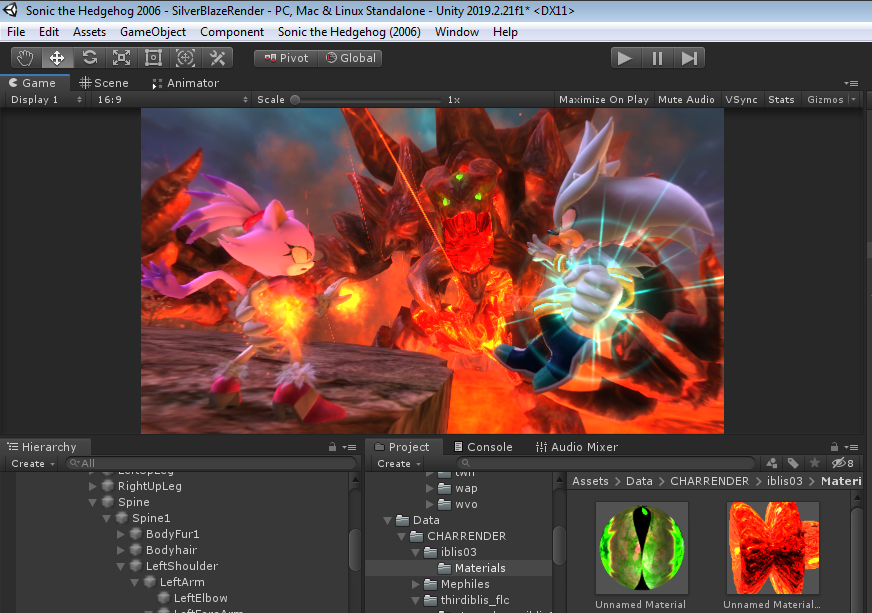Select the custom editor tools icon
Image resolution: width=872 pixels, height=613 pixels.
click(x=217, y=58)
